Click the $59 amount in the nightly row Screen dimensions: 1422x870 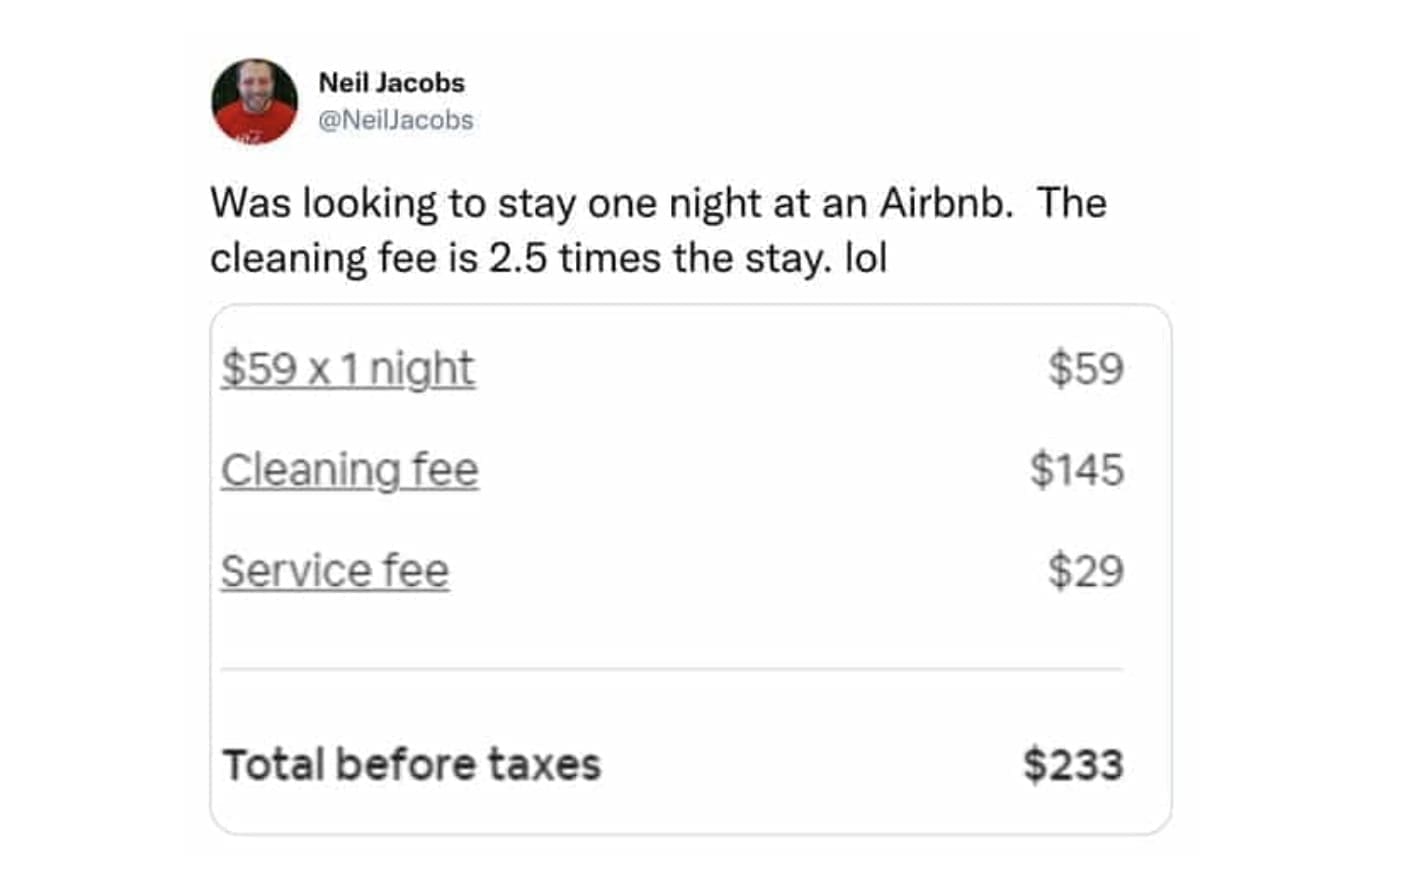(1085, 368)
